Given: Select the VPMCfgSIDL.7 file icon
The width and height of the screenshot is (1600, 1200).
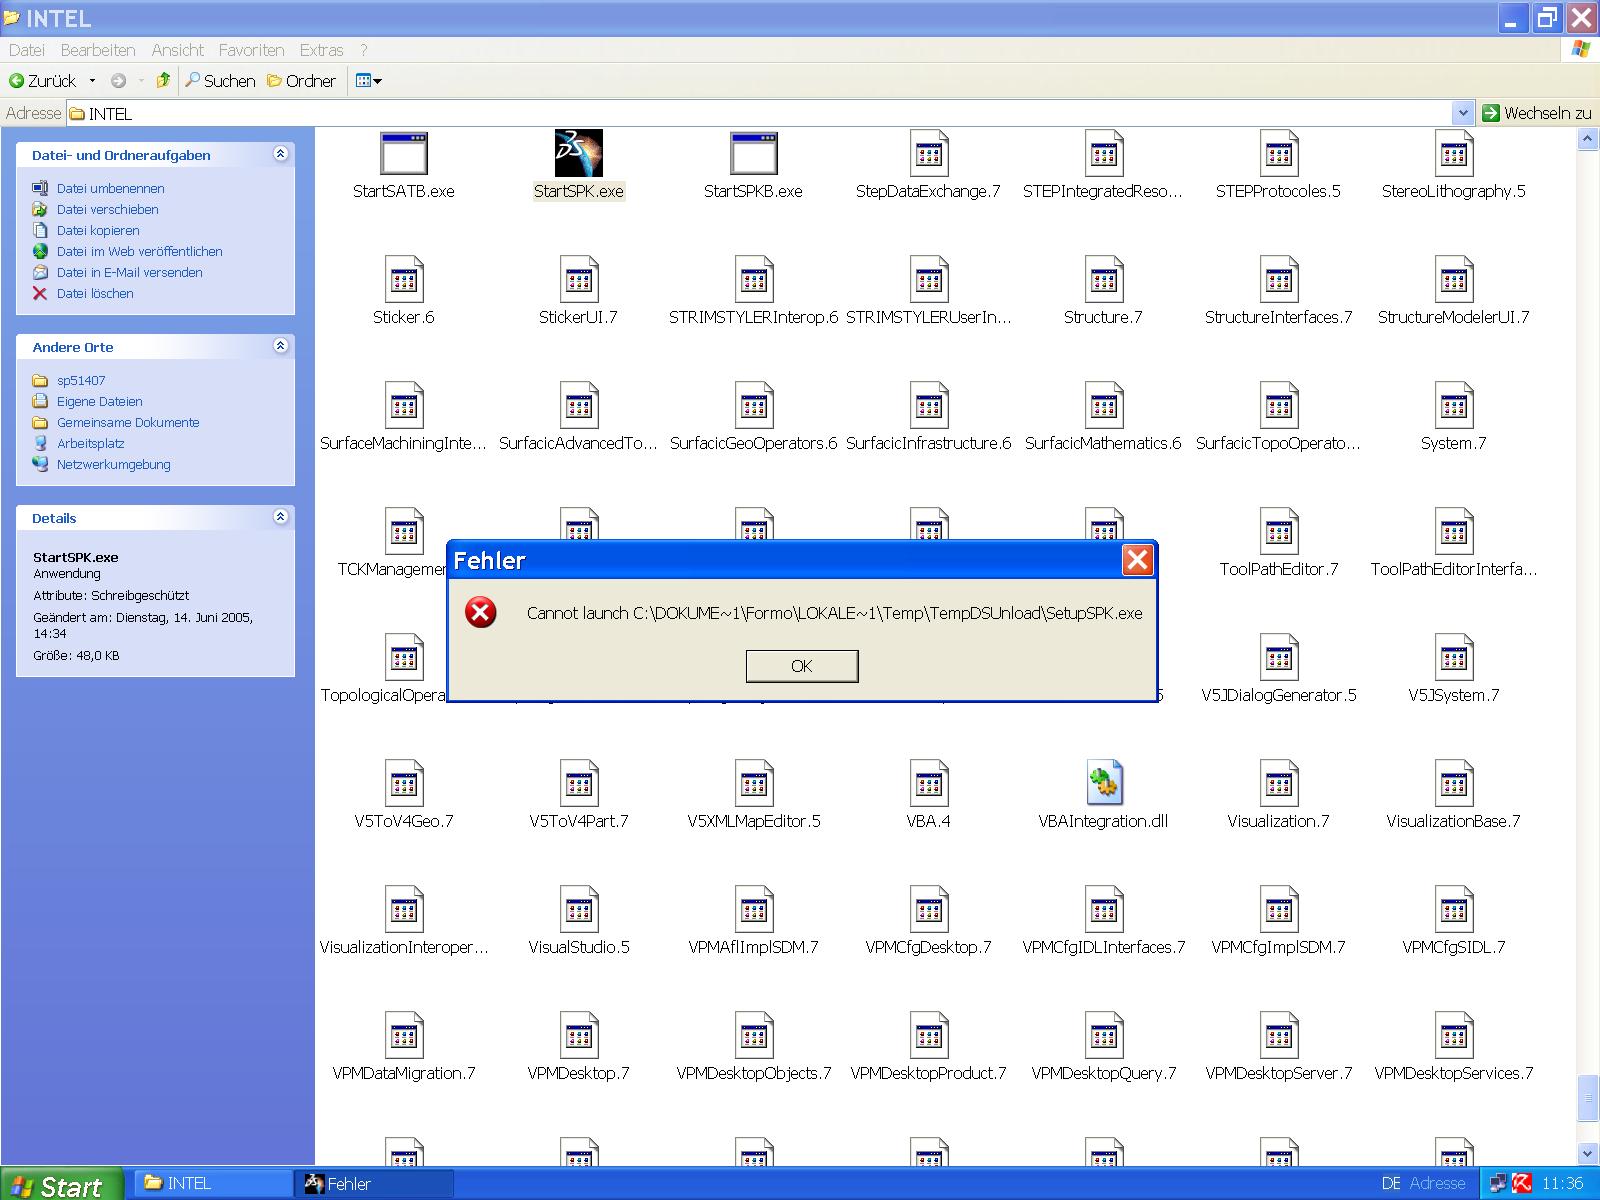Looking at the screenshot, I should point(1454,910).
